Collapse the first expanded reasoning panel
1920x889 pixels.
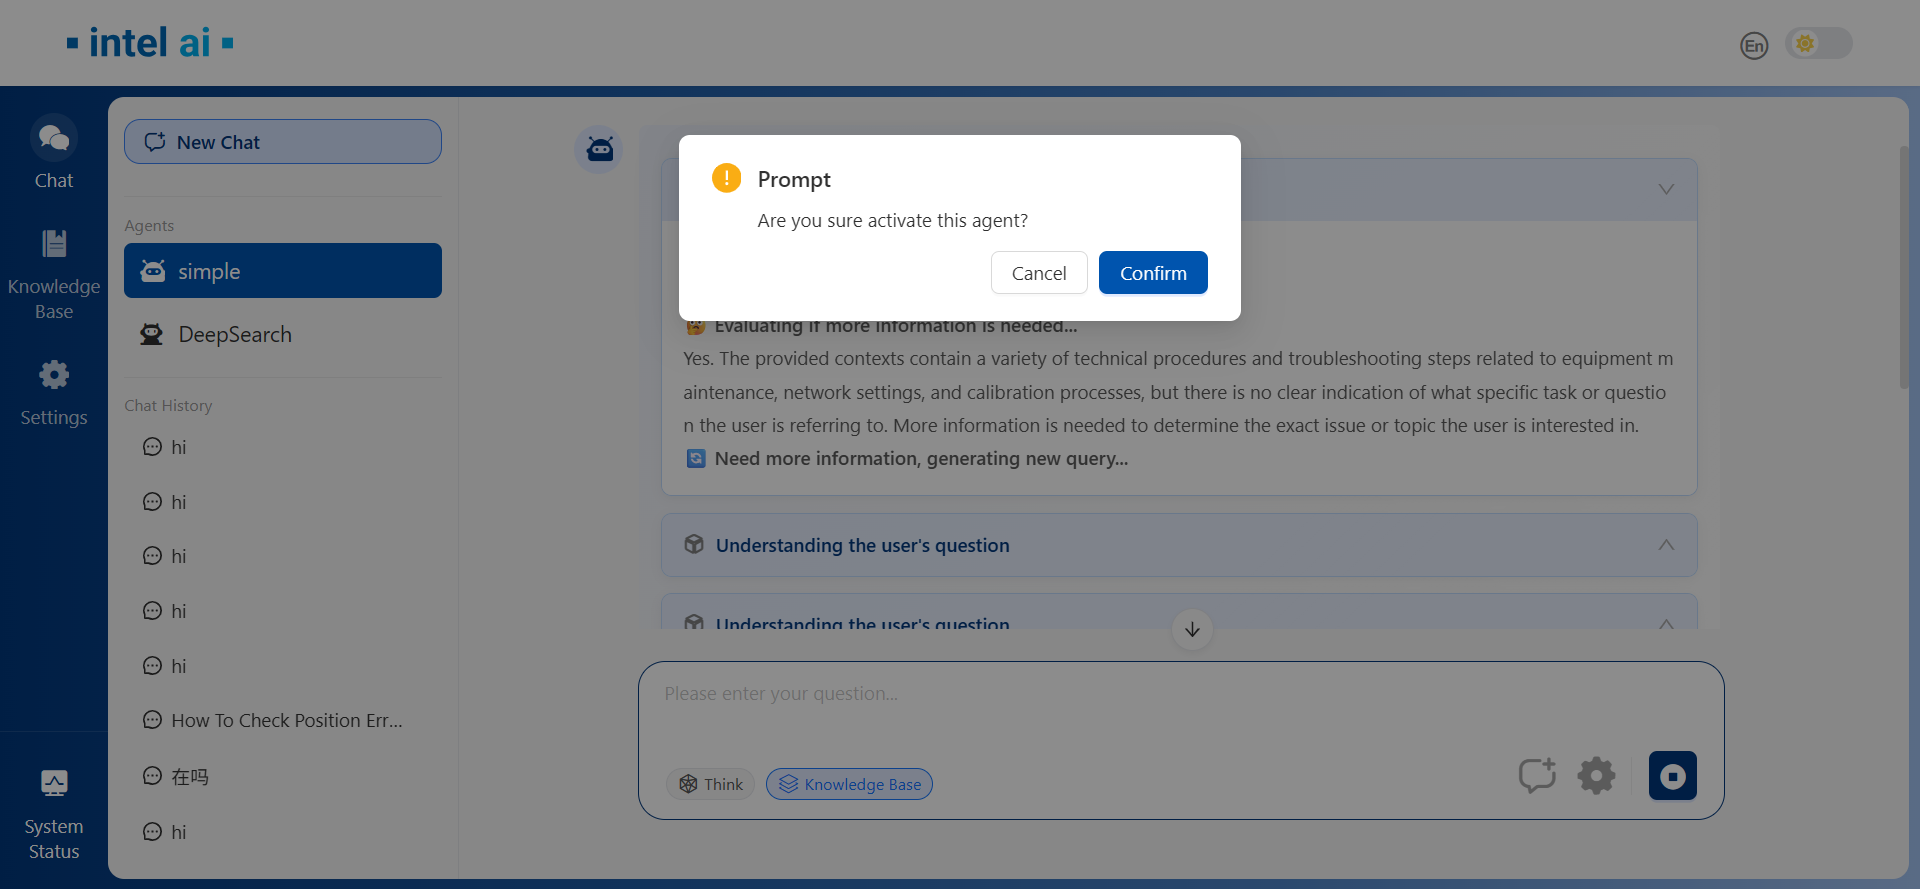point(1665,189)
